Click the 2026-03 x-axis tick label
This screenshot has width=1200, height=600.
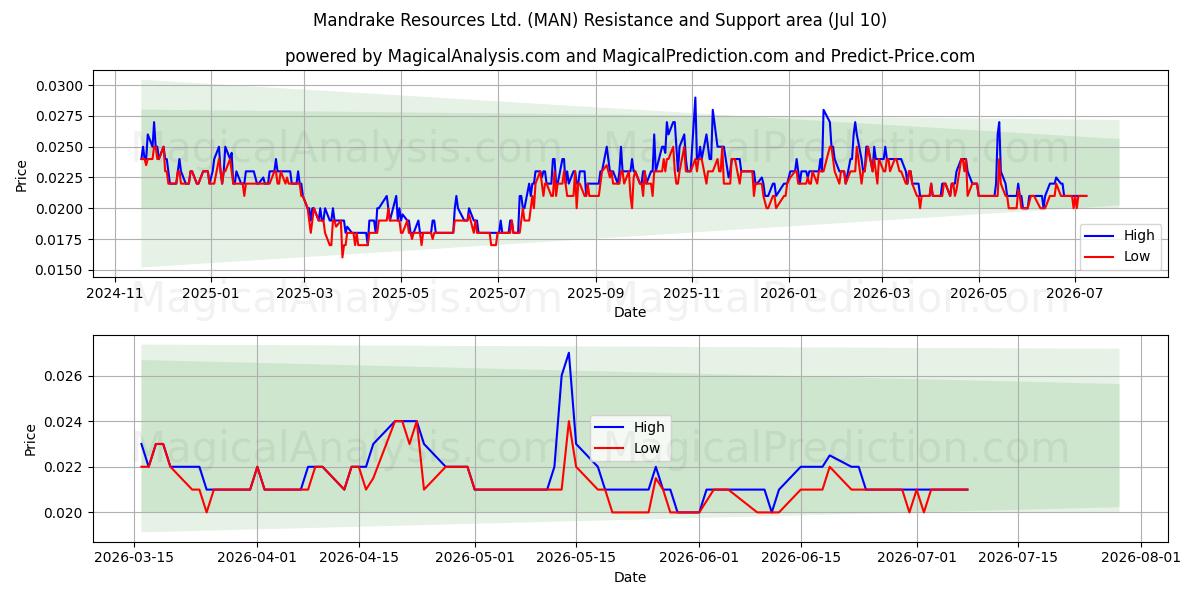click(882, 293)
